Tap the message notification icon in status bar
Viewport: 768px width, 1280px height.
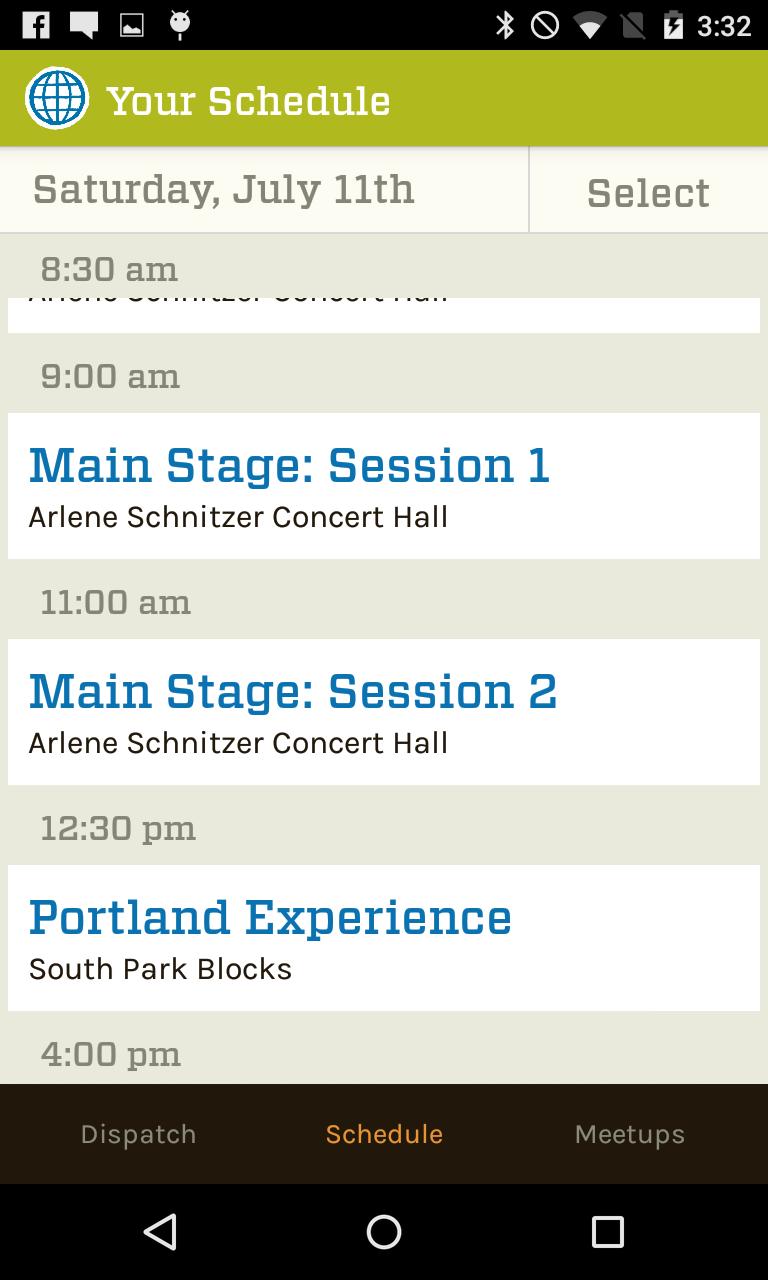84,25
